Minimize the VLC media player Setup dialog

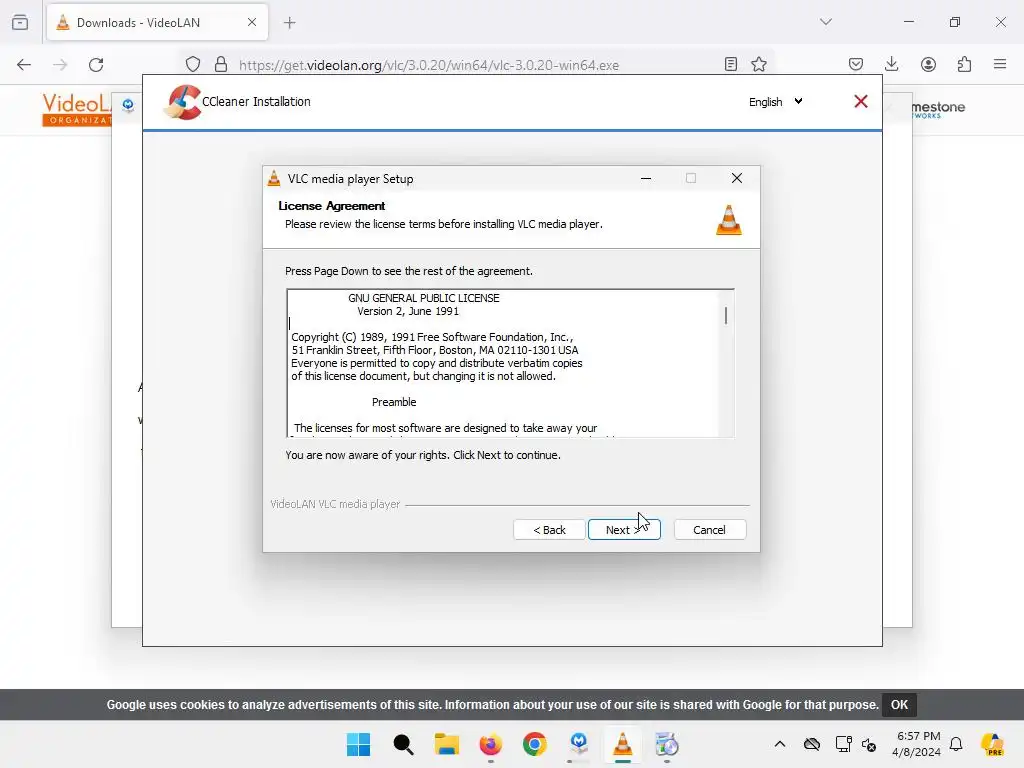(x=646, y=178)
